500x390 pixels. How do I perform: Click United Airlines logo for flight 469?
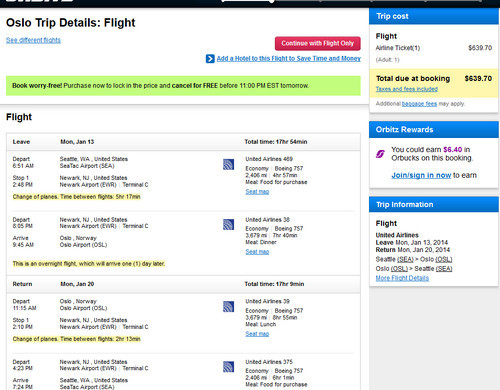pyautogui.click(x=228, y=164)
